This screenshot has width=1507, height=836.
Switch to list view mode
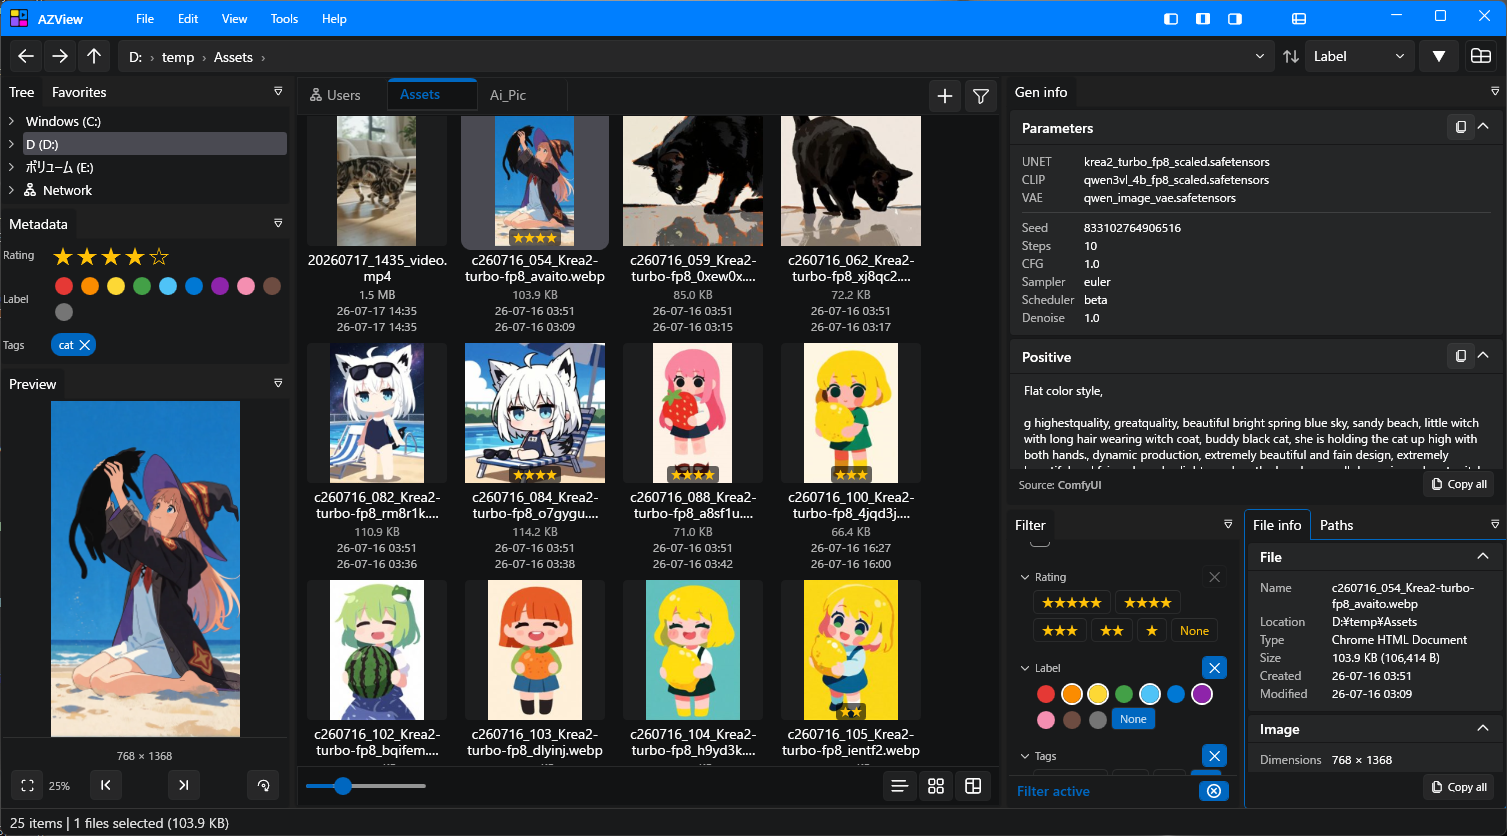point(899,787)
